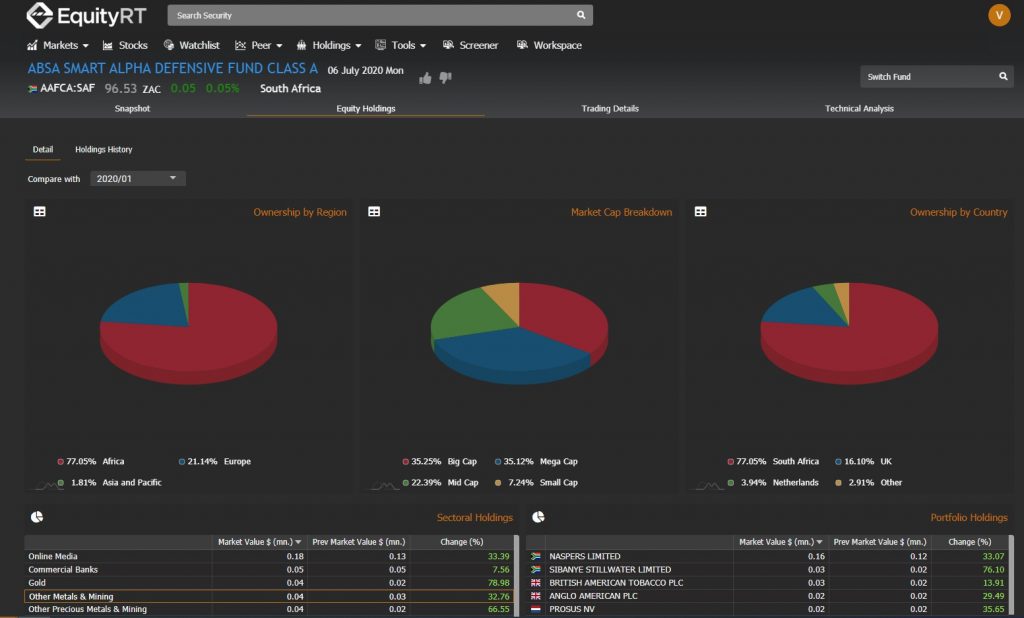Viewport: 1024px width, 618px height.
Task: Click the flag icon beside SIBANYE STILLWATER LIMITED
Action: pos(536,570)
